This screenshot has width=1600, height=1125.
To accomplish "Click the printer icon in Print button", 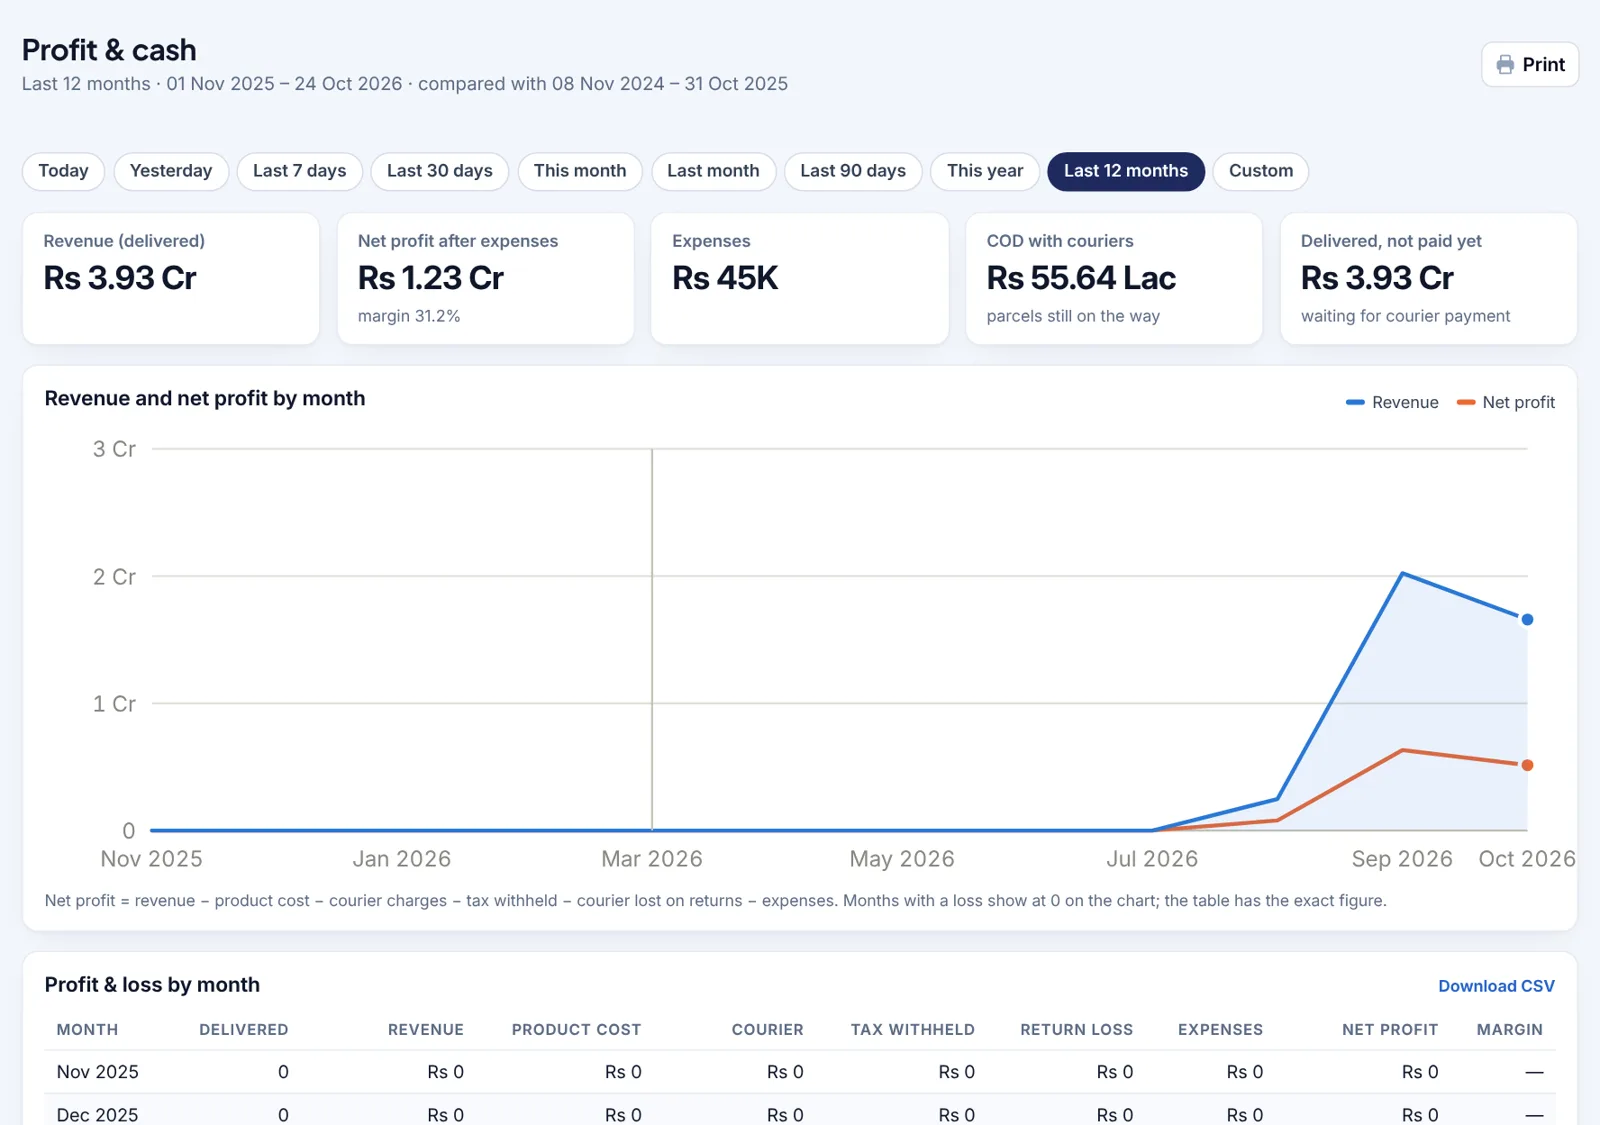I will (x=1505, y=65).
